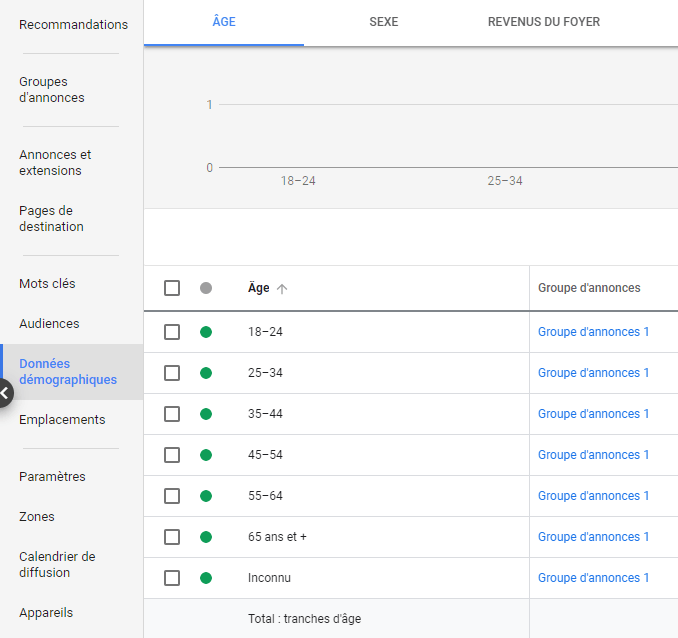The width and height of the screenshot is (678, 638).
Task: Select the 55–64 row checkbox
Action: [172, 496]
